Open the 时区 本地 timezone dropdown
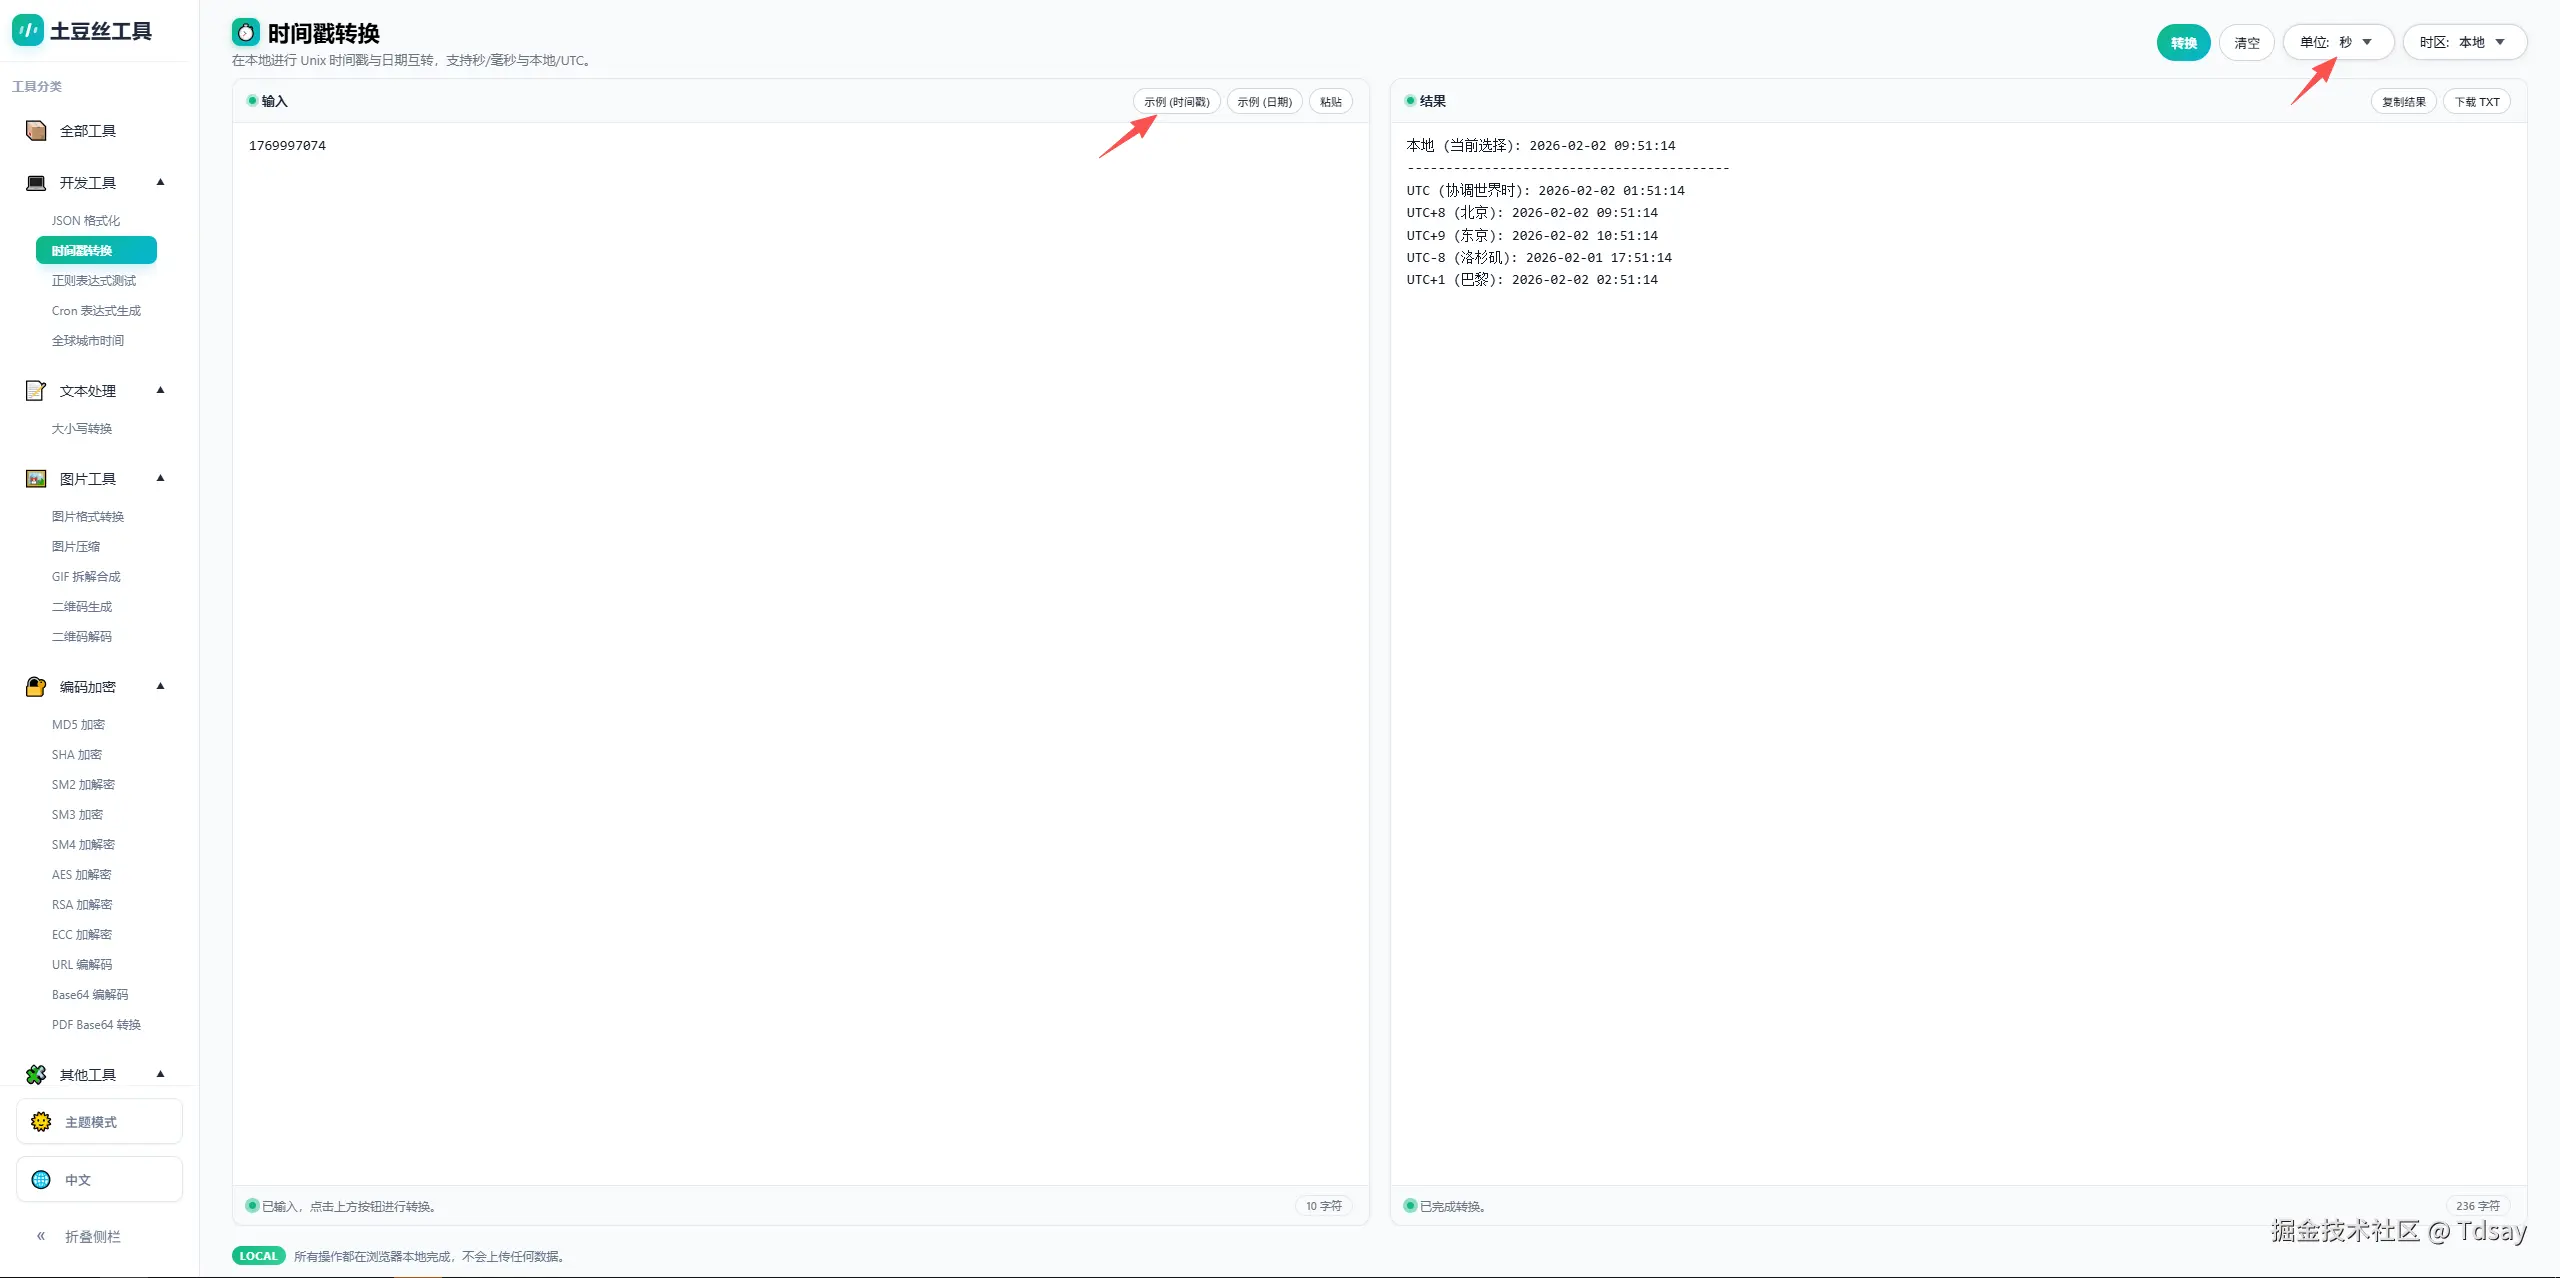The width and height of the screenshot is (2560, 1278). coord(2464,42)
